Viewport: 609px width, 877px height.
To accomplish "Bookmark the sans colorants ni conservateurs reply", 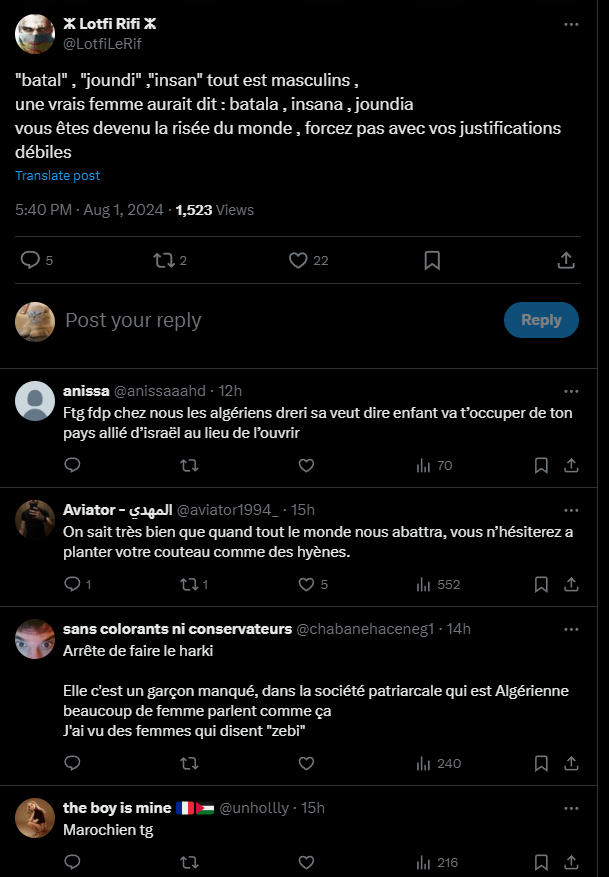I will point(541,763).
